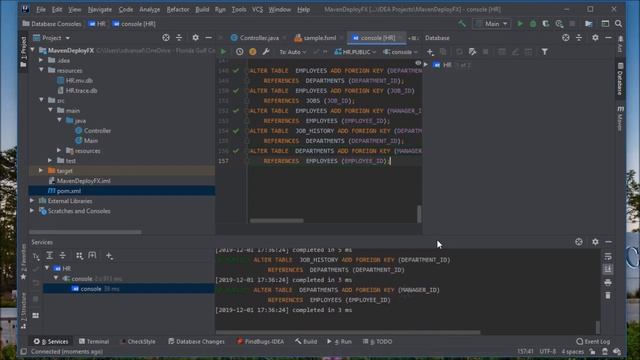This screenshot has width=640, height=360.
Task: Run with coverage icon in main toolbar
Action: coord(546,24)
